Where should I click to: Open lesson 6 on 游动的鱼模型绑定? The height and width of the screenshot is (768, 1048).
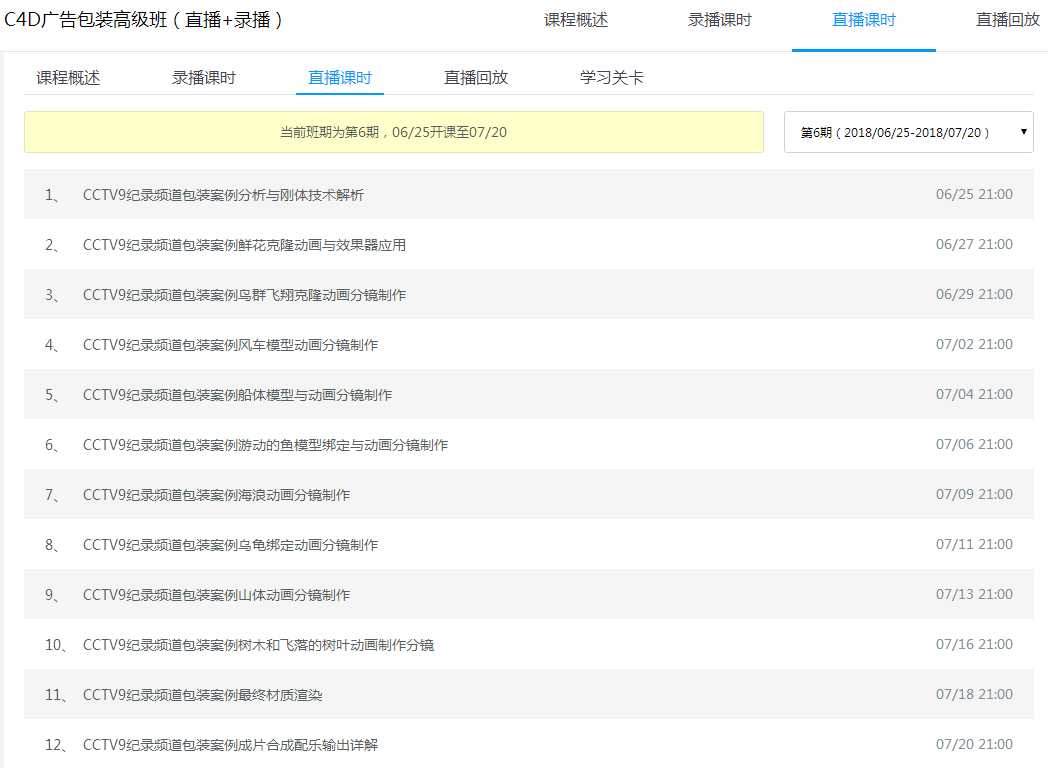[x=265, y=445]
